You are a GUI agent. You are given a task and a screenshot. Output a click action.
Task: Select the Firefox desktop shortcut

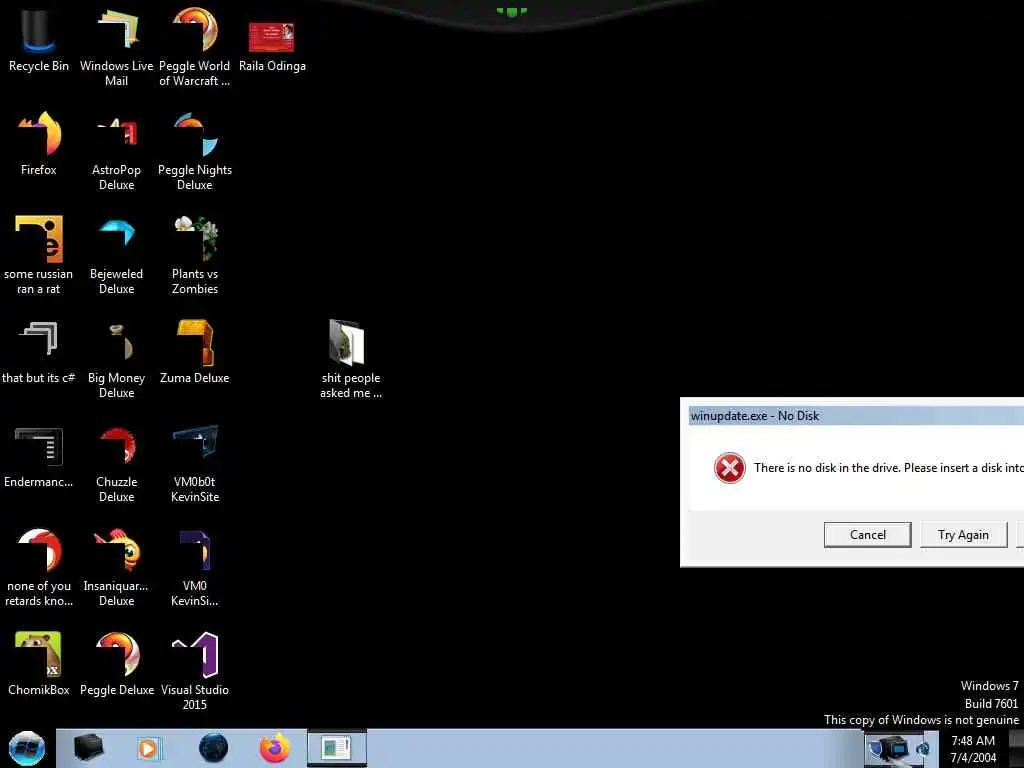[x=39, y=144]
